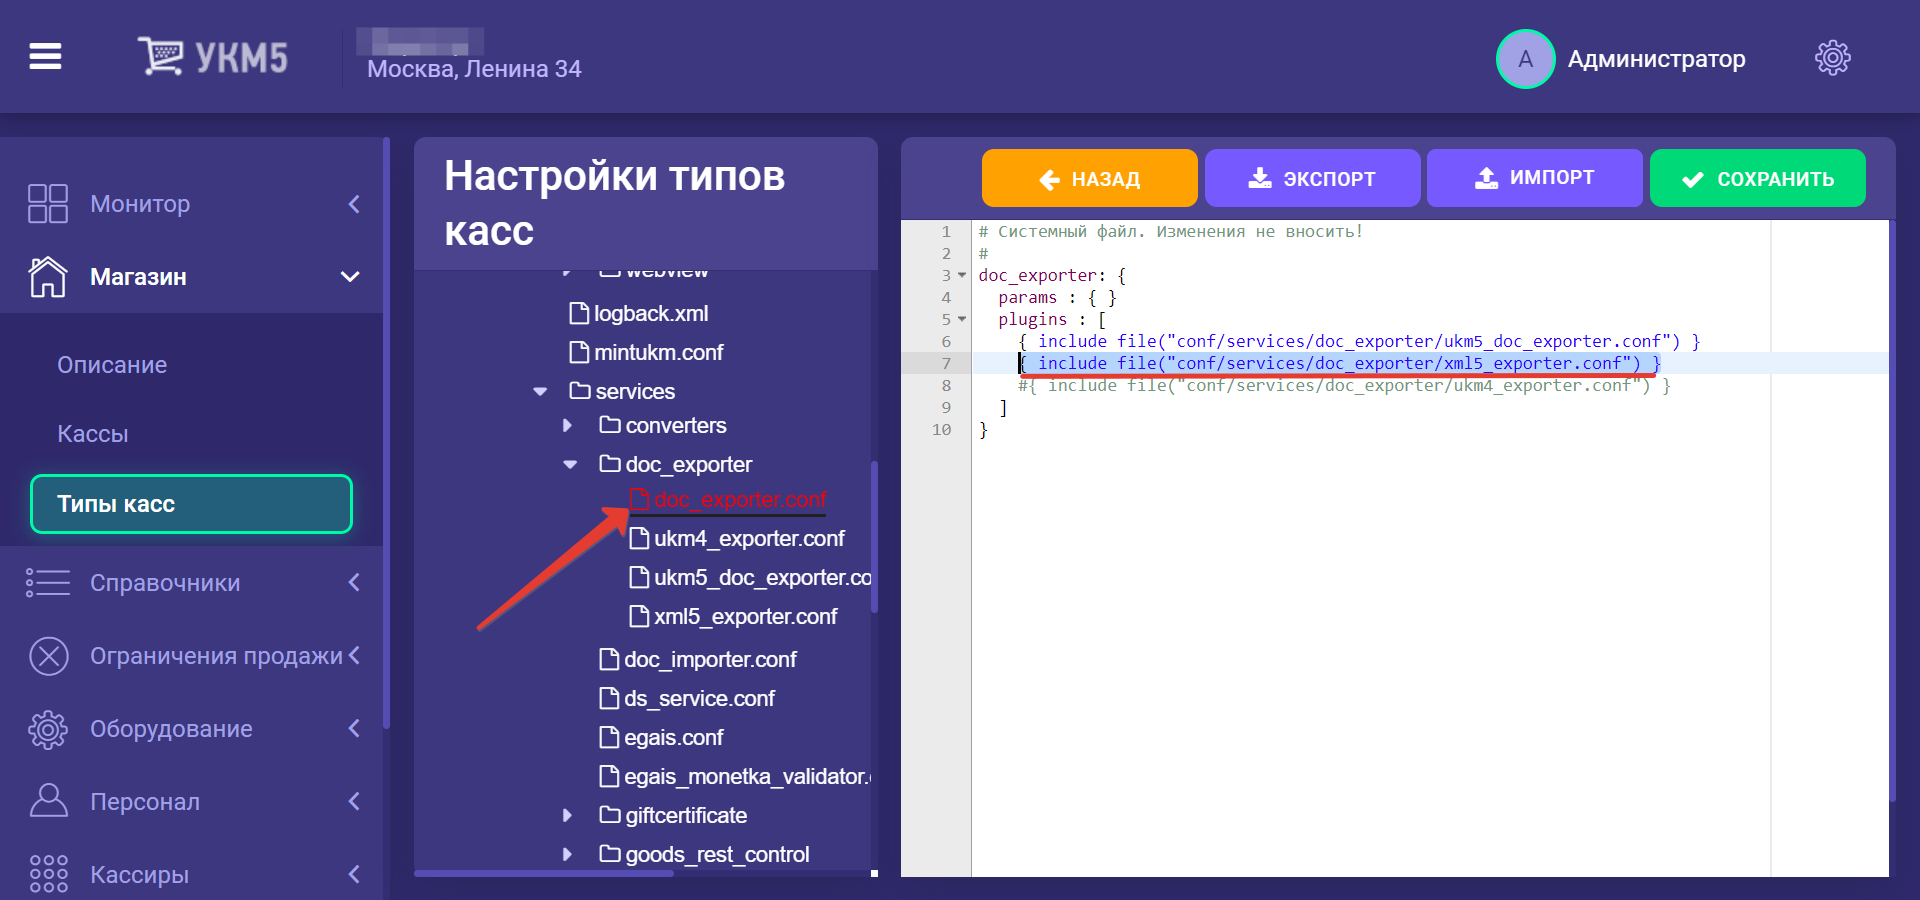The height and width of the screenshot is (900, 1920).
Task: Click the Магазин house icon
Action: [47, 277]
